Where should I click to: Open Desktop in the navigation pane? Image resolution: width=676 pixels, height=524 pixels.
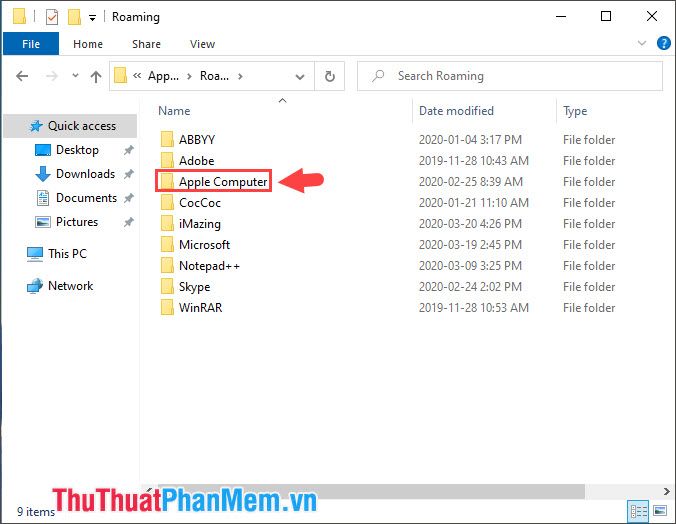coord(77,150)
